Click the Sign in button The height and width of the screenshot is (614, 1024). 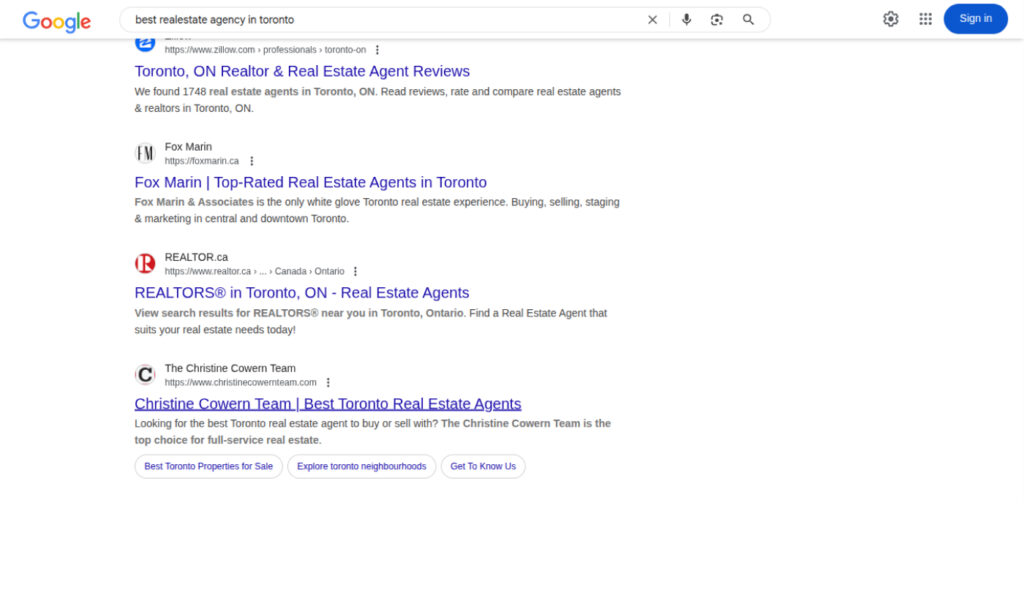pos(975,19)
